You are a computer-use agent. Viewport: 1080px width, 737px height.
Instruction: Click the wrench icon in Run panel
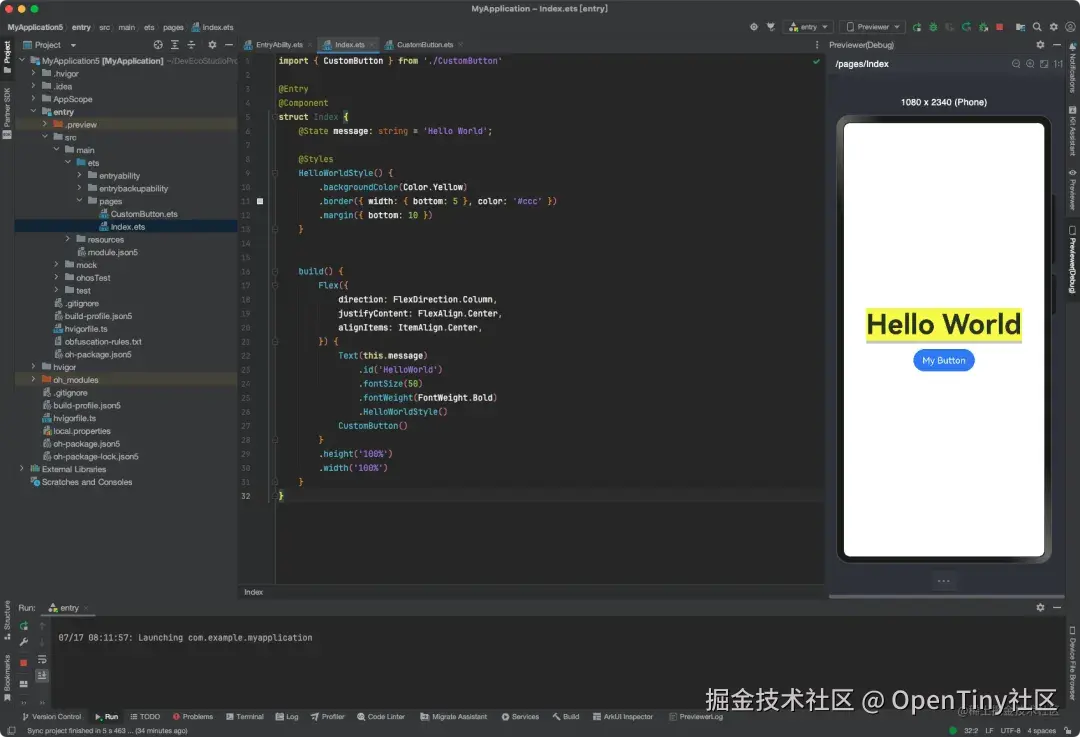point(23,642)
